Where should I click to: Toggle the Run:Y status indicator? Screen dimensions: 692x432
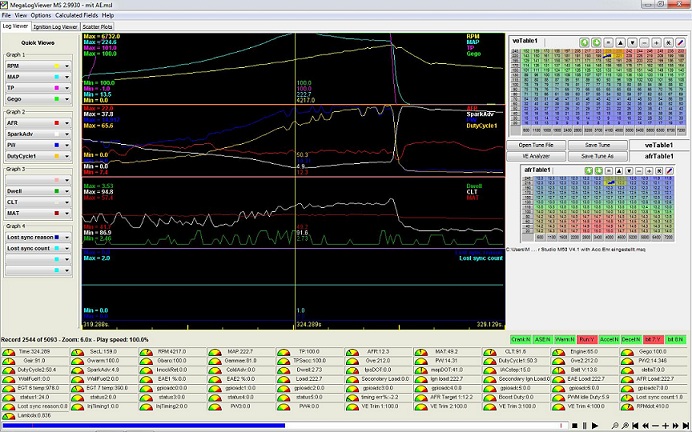(586, 340)
